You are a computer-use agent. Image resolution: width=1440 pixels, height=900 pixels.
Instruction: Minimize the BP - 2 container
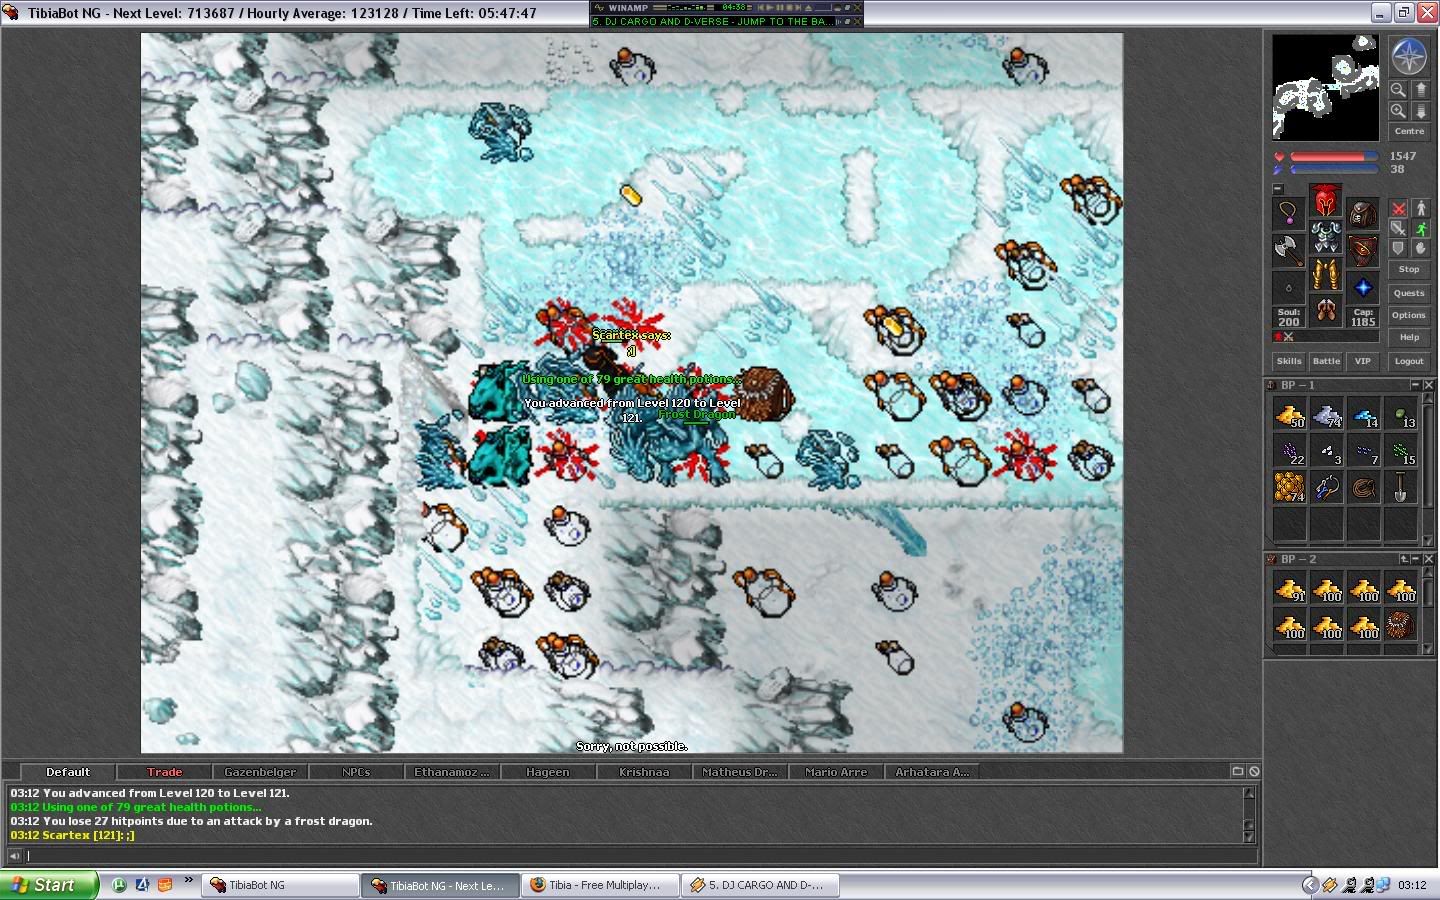(x=1415, y=559)
